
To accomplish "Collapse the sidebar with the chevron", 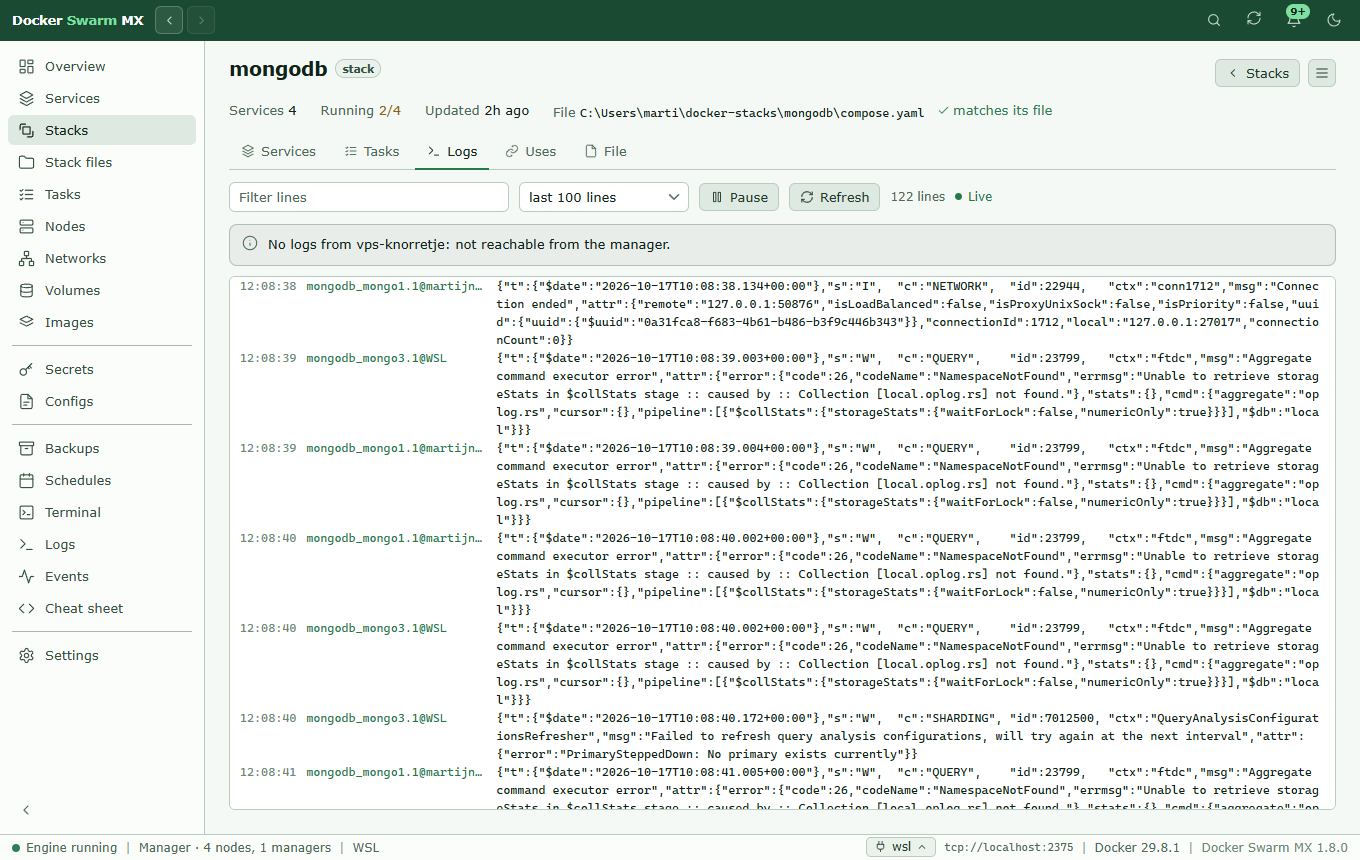I will (27, 810).
